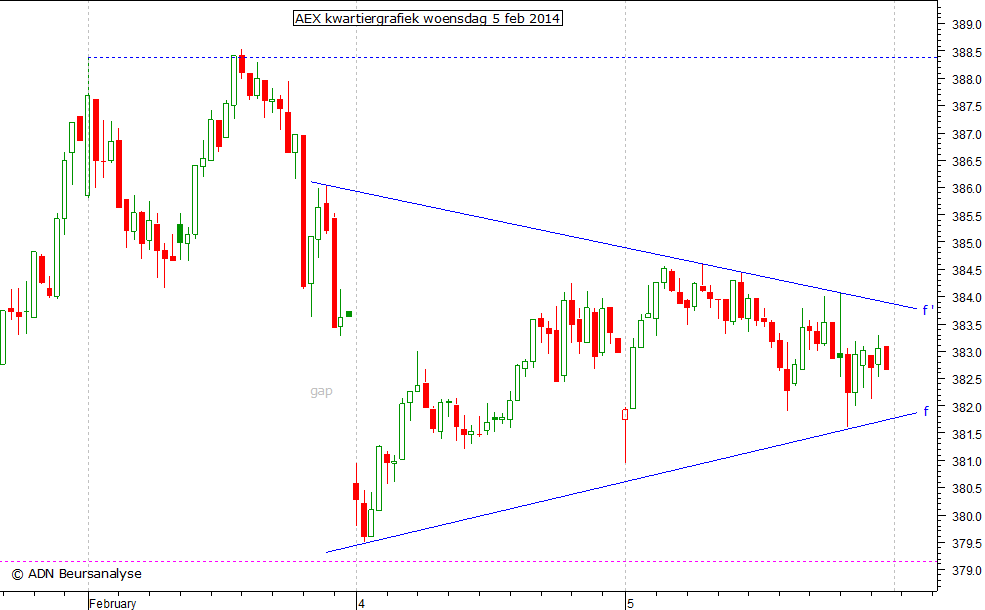The image size is (985, 610).
Task: Click the 386.0 price axis value
Action: [x=967, y=188]
